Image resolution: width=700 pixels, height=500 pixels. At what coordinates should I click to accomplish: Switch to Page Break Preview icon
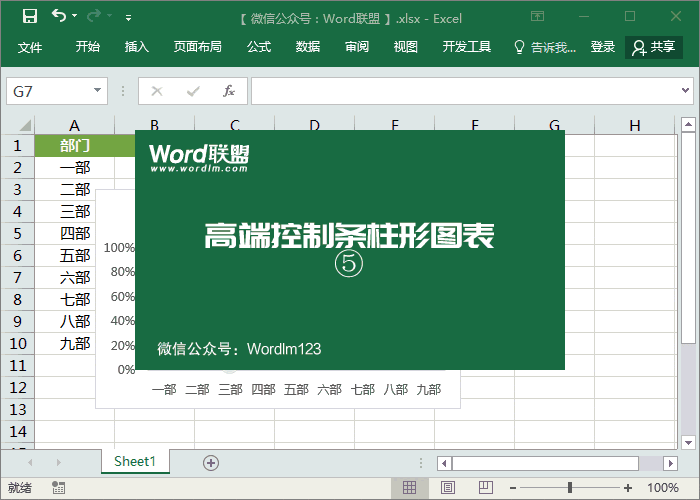point(486,488)
